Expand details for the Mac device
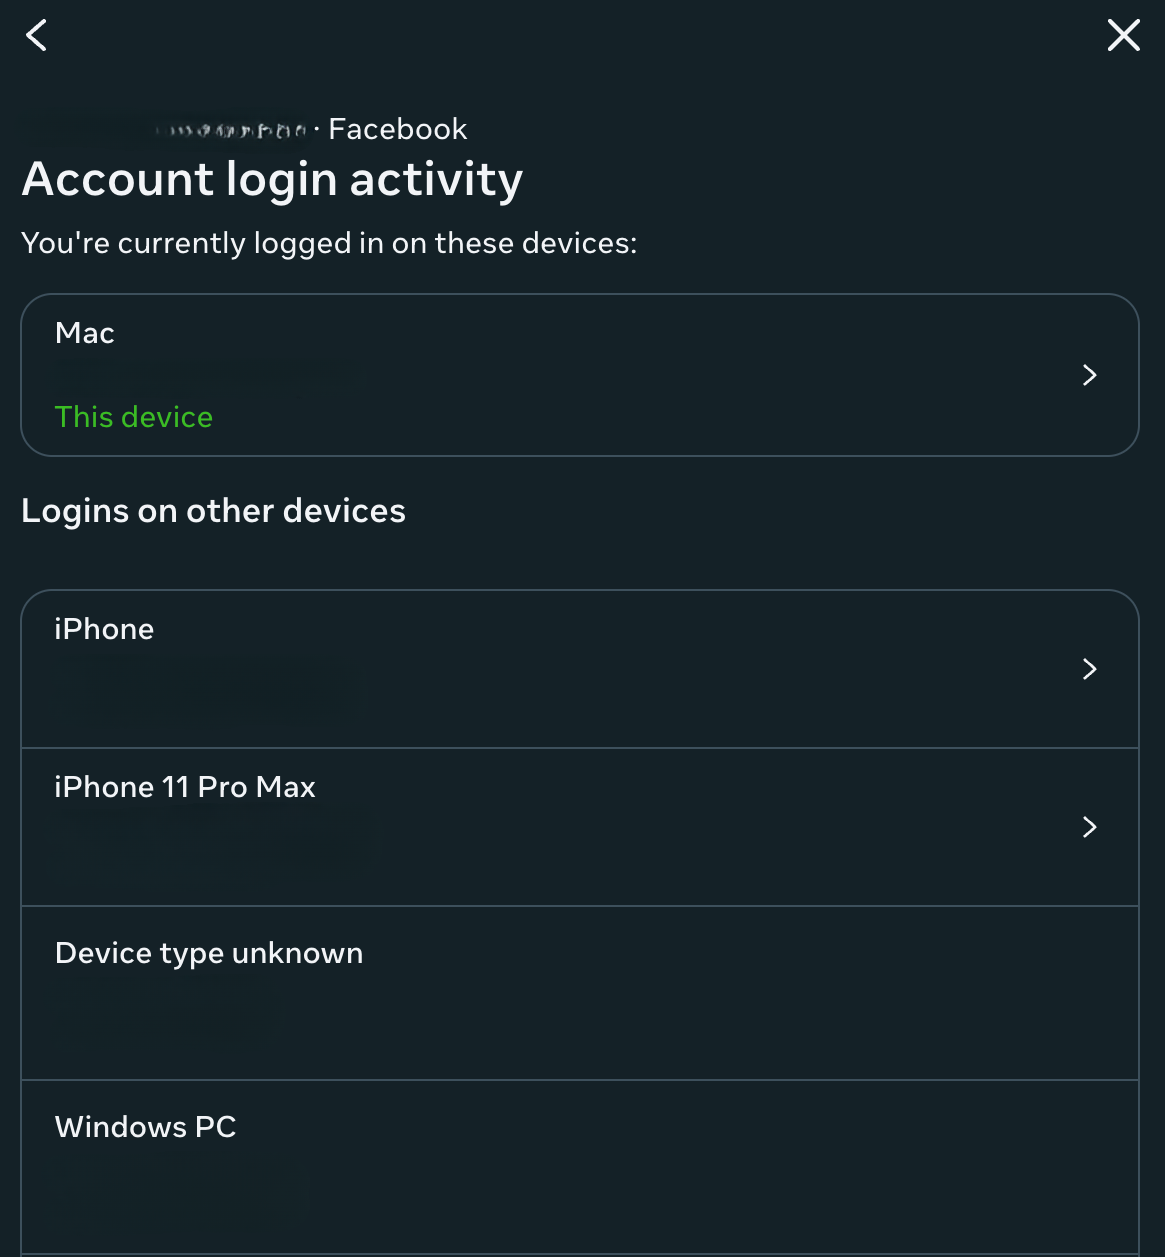The height and width of the screenshot is (1257, 1165). click(580, 375)
